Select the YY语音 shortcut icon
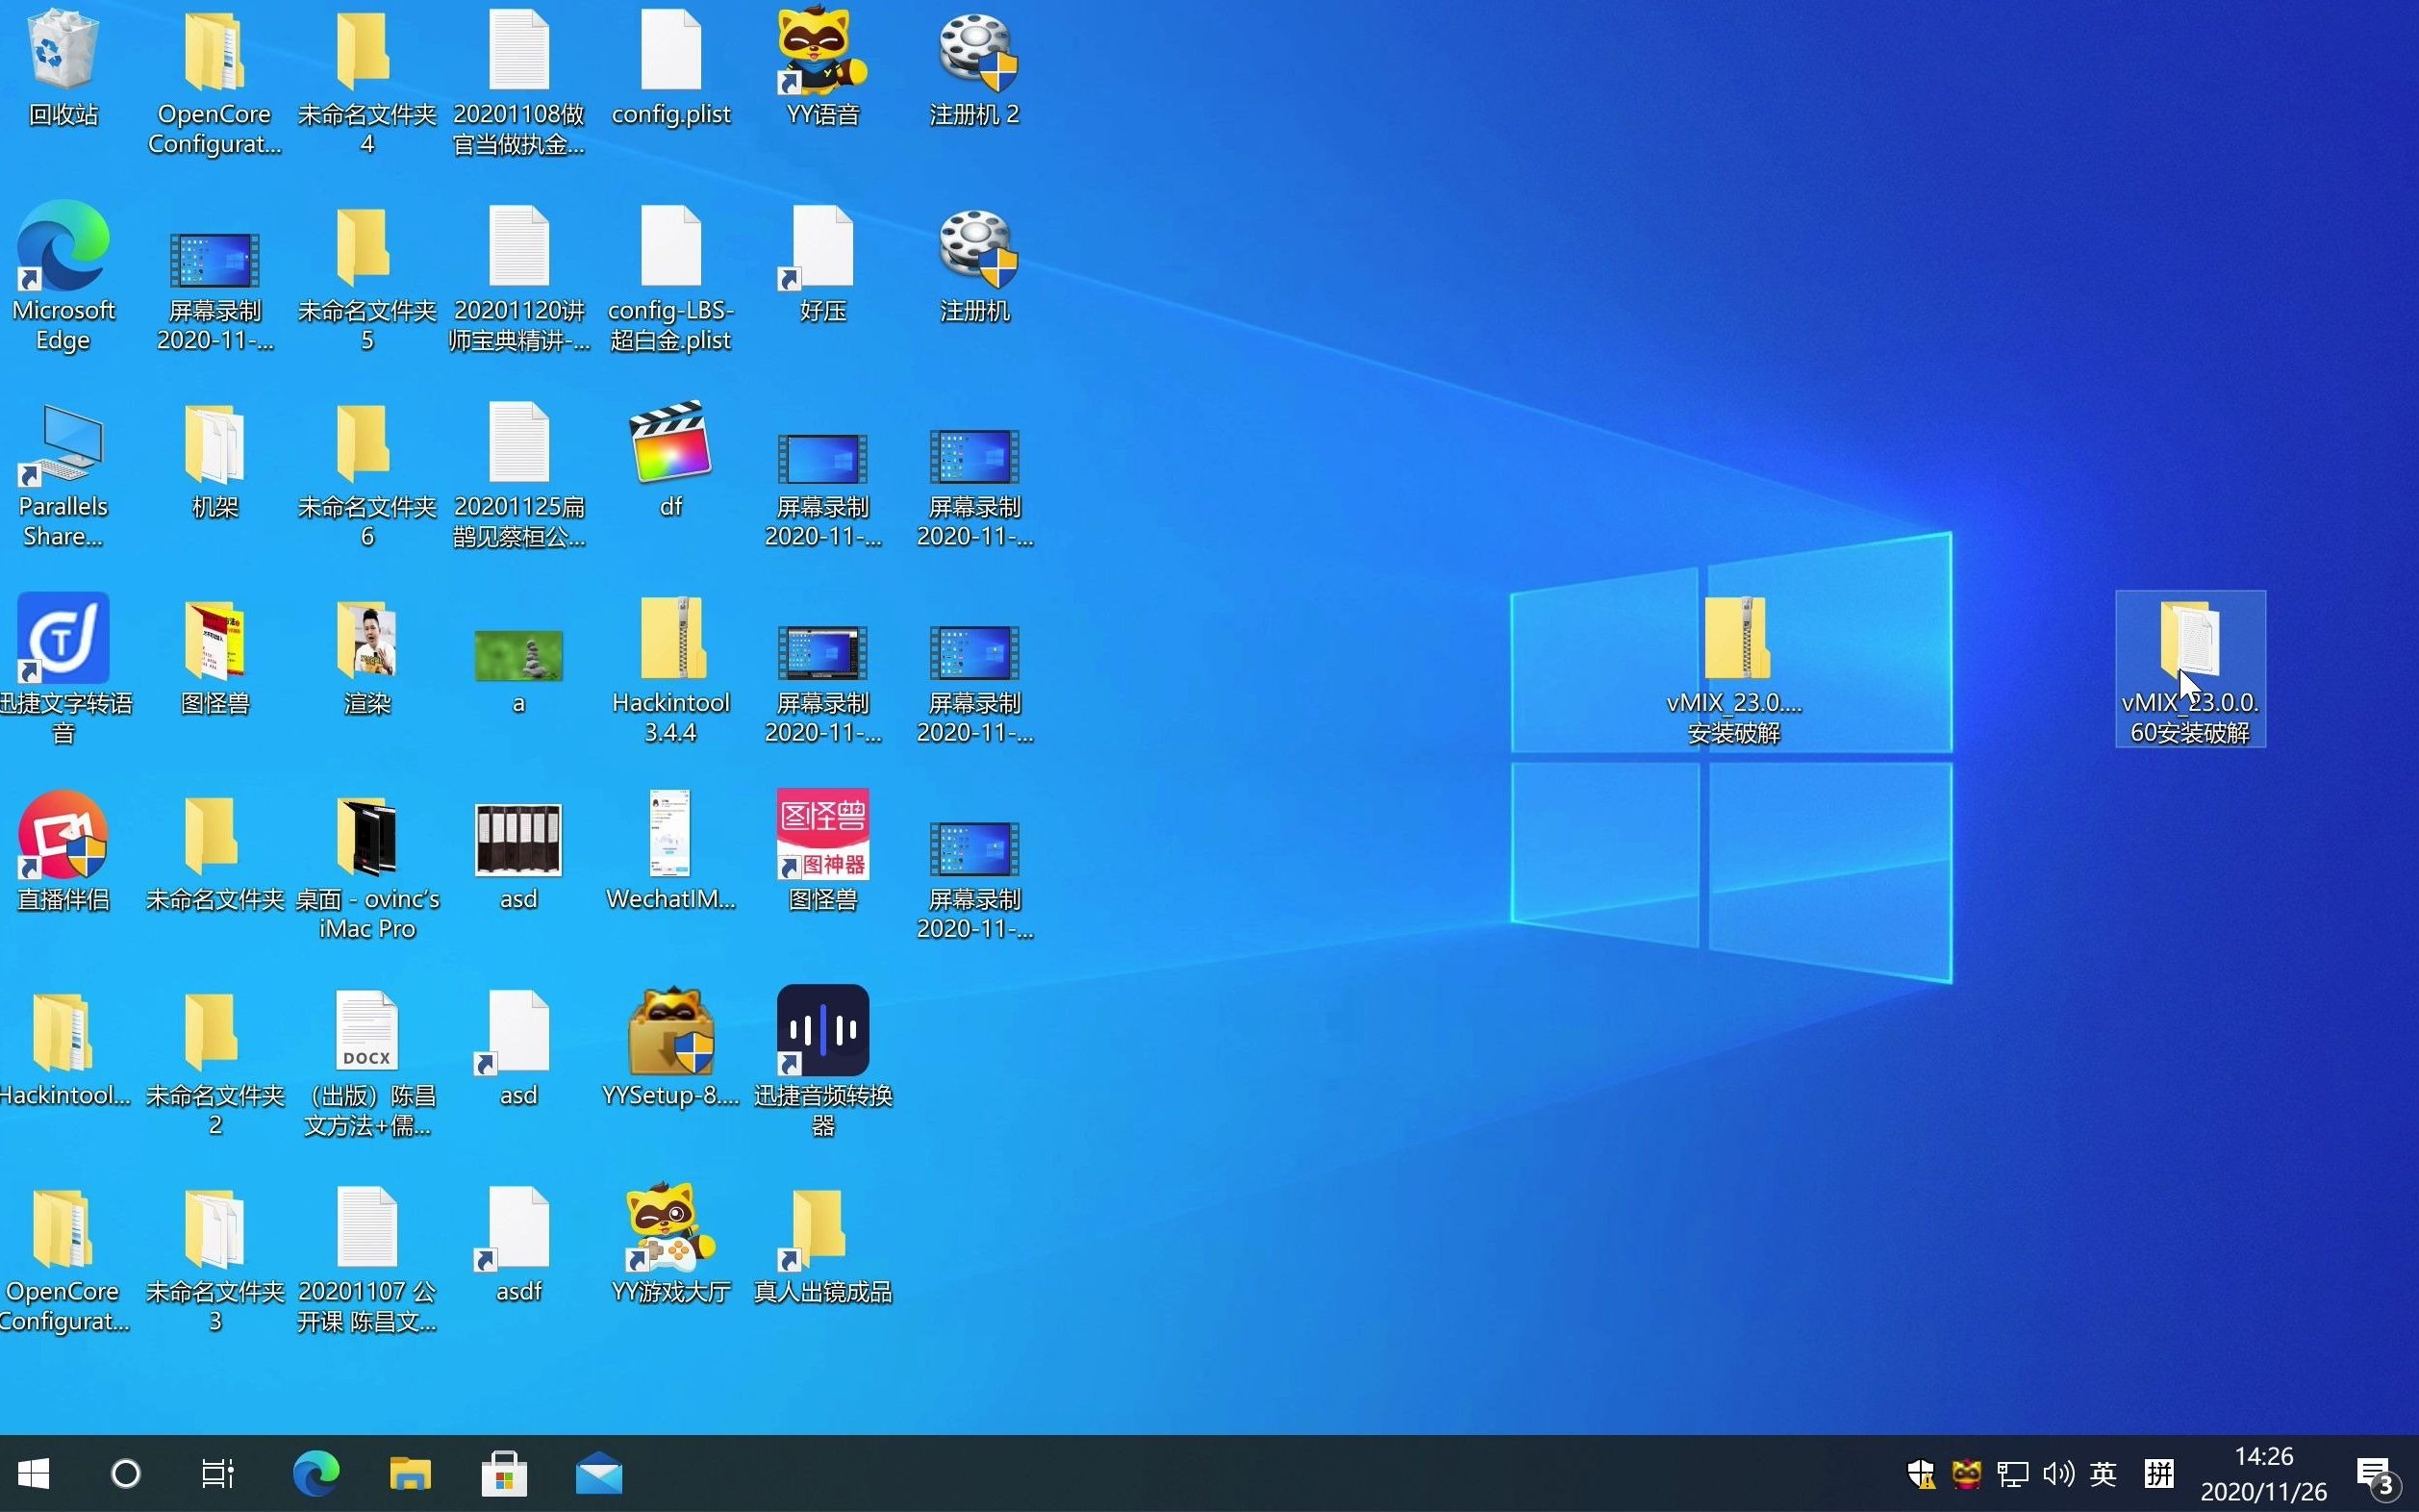This screenshot has width=2419, height=1512. tap(822, 52)
